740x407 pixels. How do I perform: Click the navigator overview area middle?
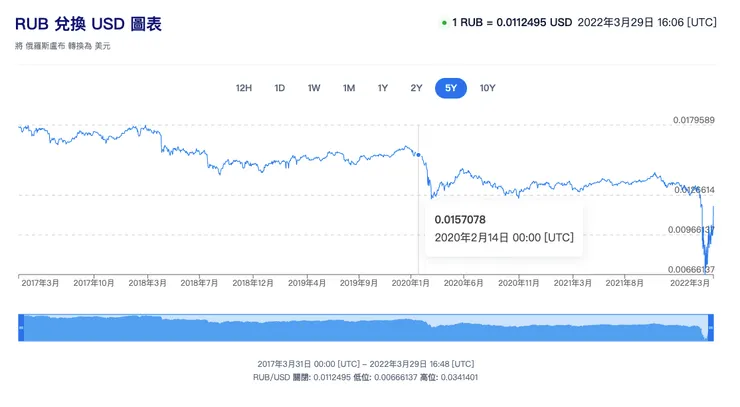pyautogui.click(x=367, y=327)
